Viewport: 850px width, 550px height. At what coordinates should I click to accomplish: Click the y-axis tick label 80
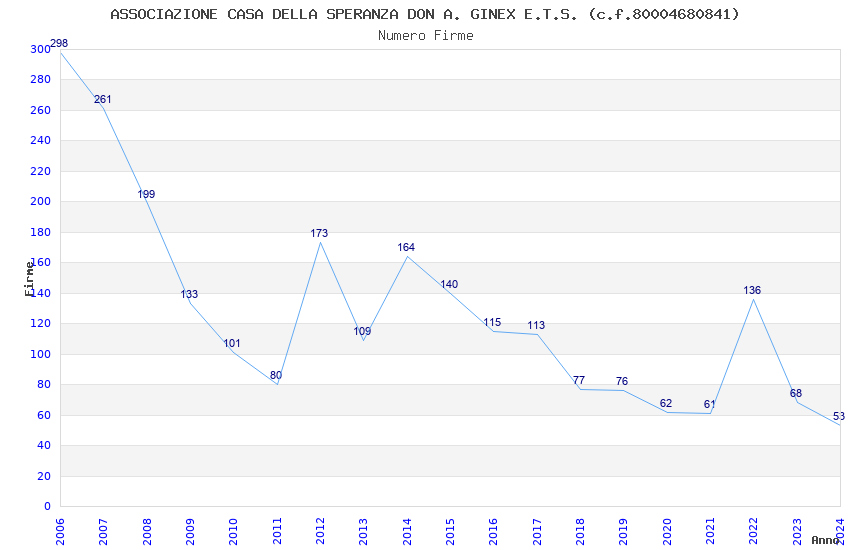[x=43, y=385]
